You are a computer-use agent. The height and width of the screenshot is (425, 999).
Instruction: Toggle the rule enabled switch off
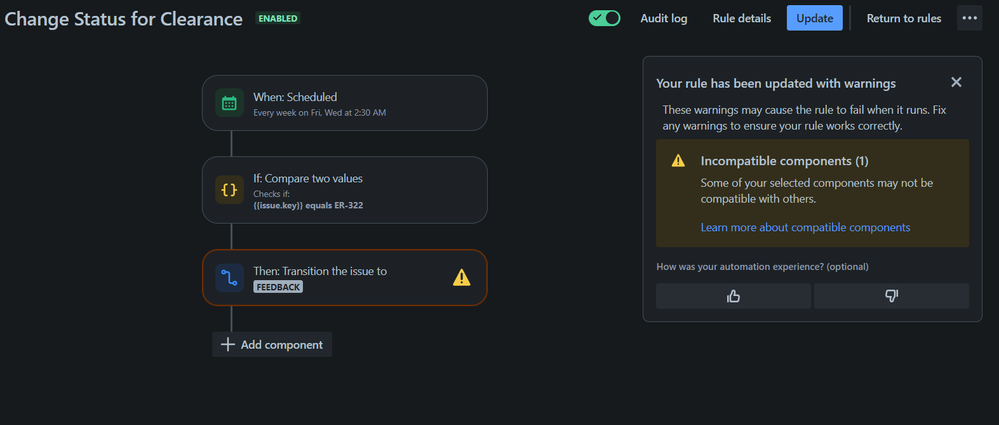605,18
